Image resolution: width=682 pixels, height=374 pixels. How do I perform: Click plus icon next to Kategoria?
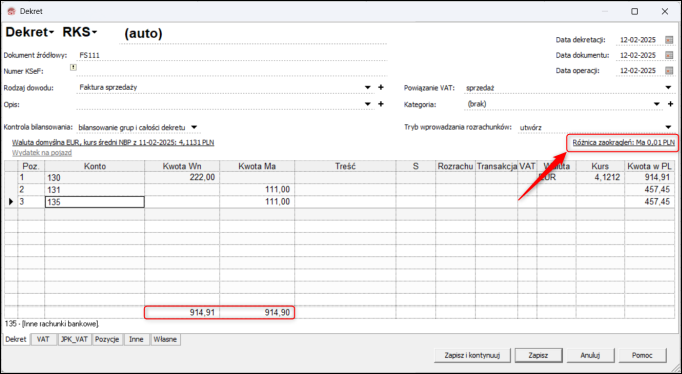tap(670, 104)
